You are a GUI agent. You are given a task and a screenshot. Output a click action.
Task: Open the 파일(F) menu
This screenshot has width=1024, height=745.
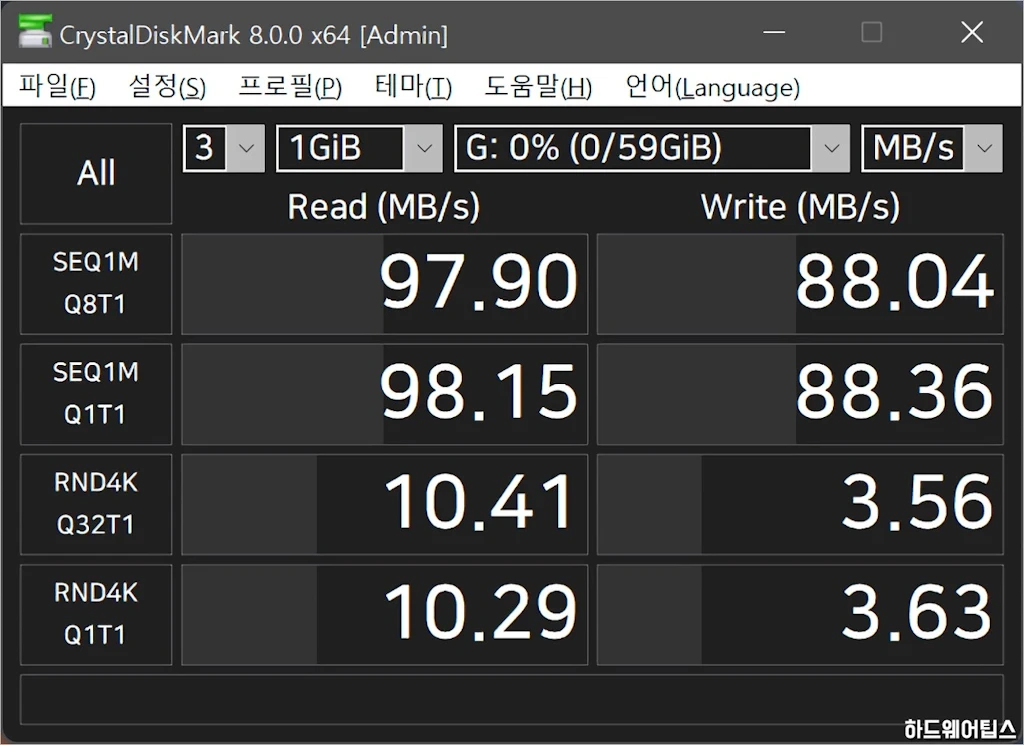[57, 86]
